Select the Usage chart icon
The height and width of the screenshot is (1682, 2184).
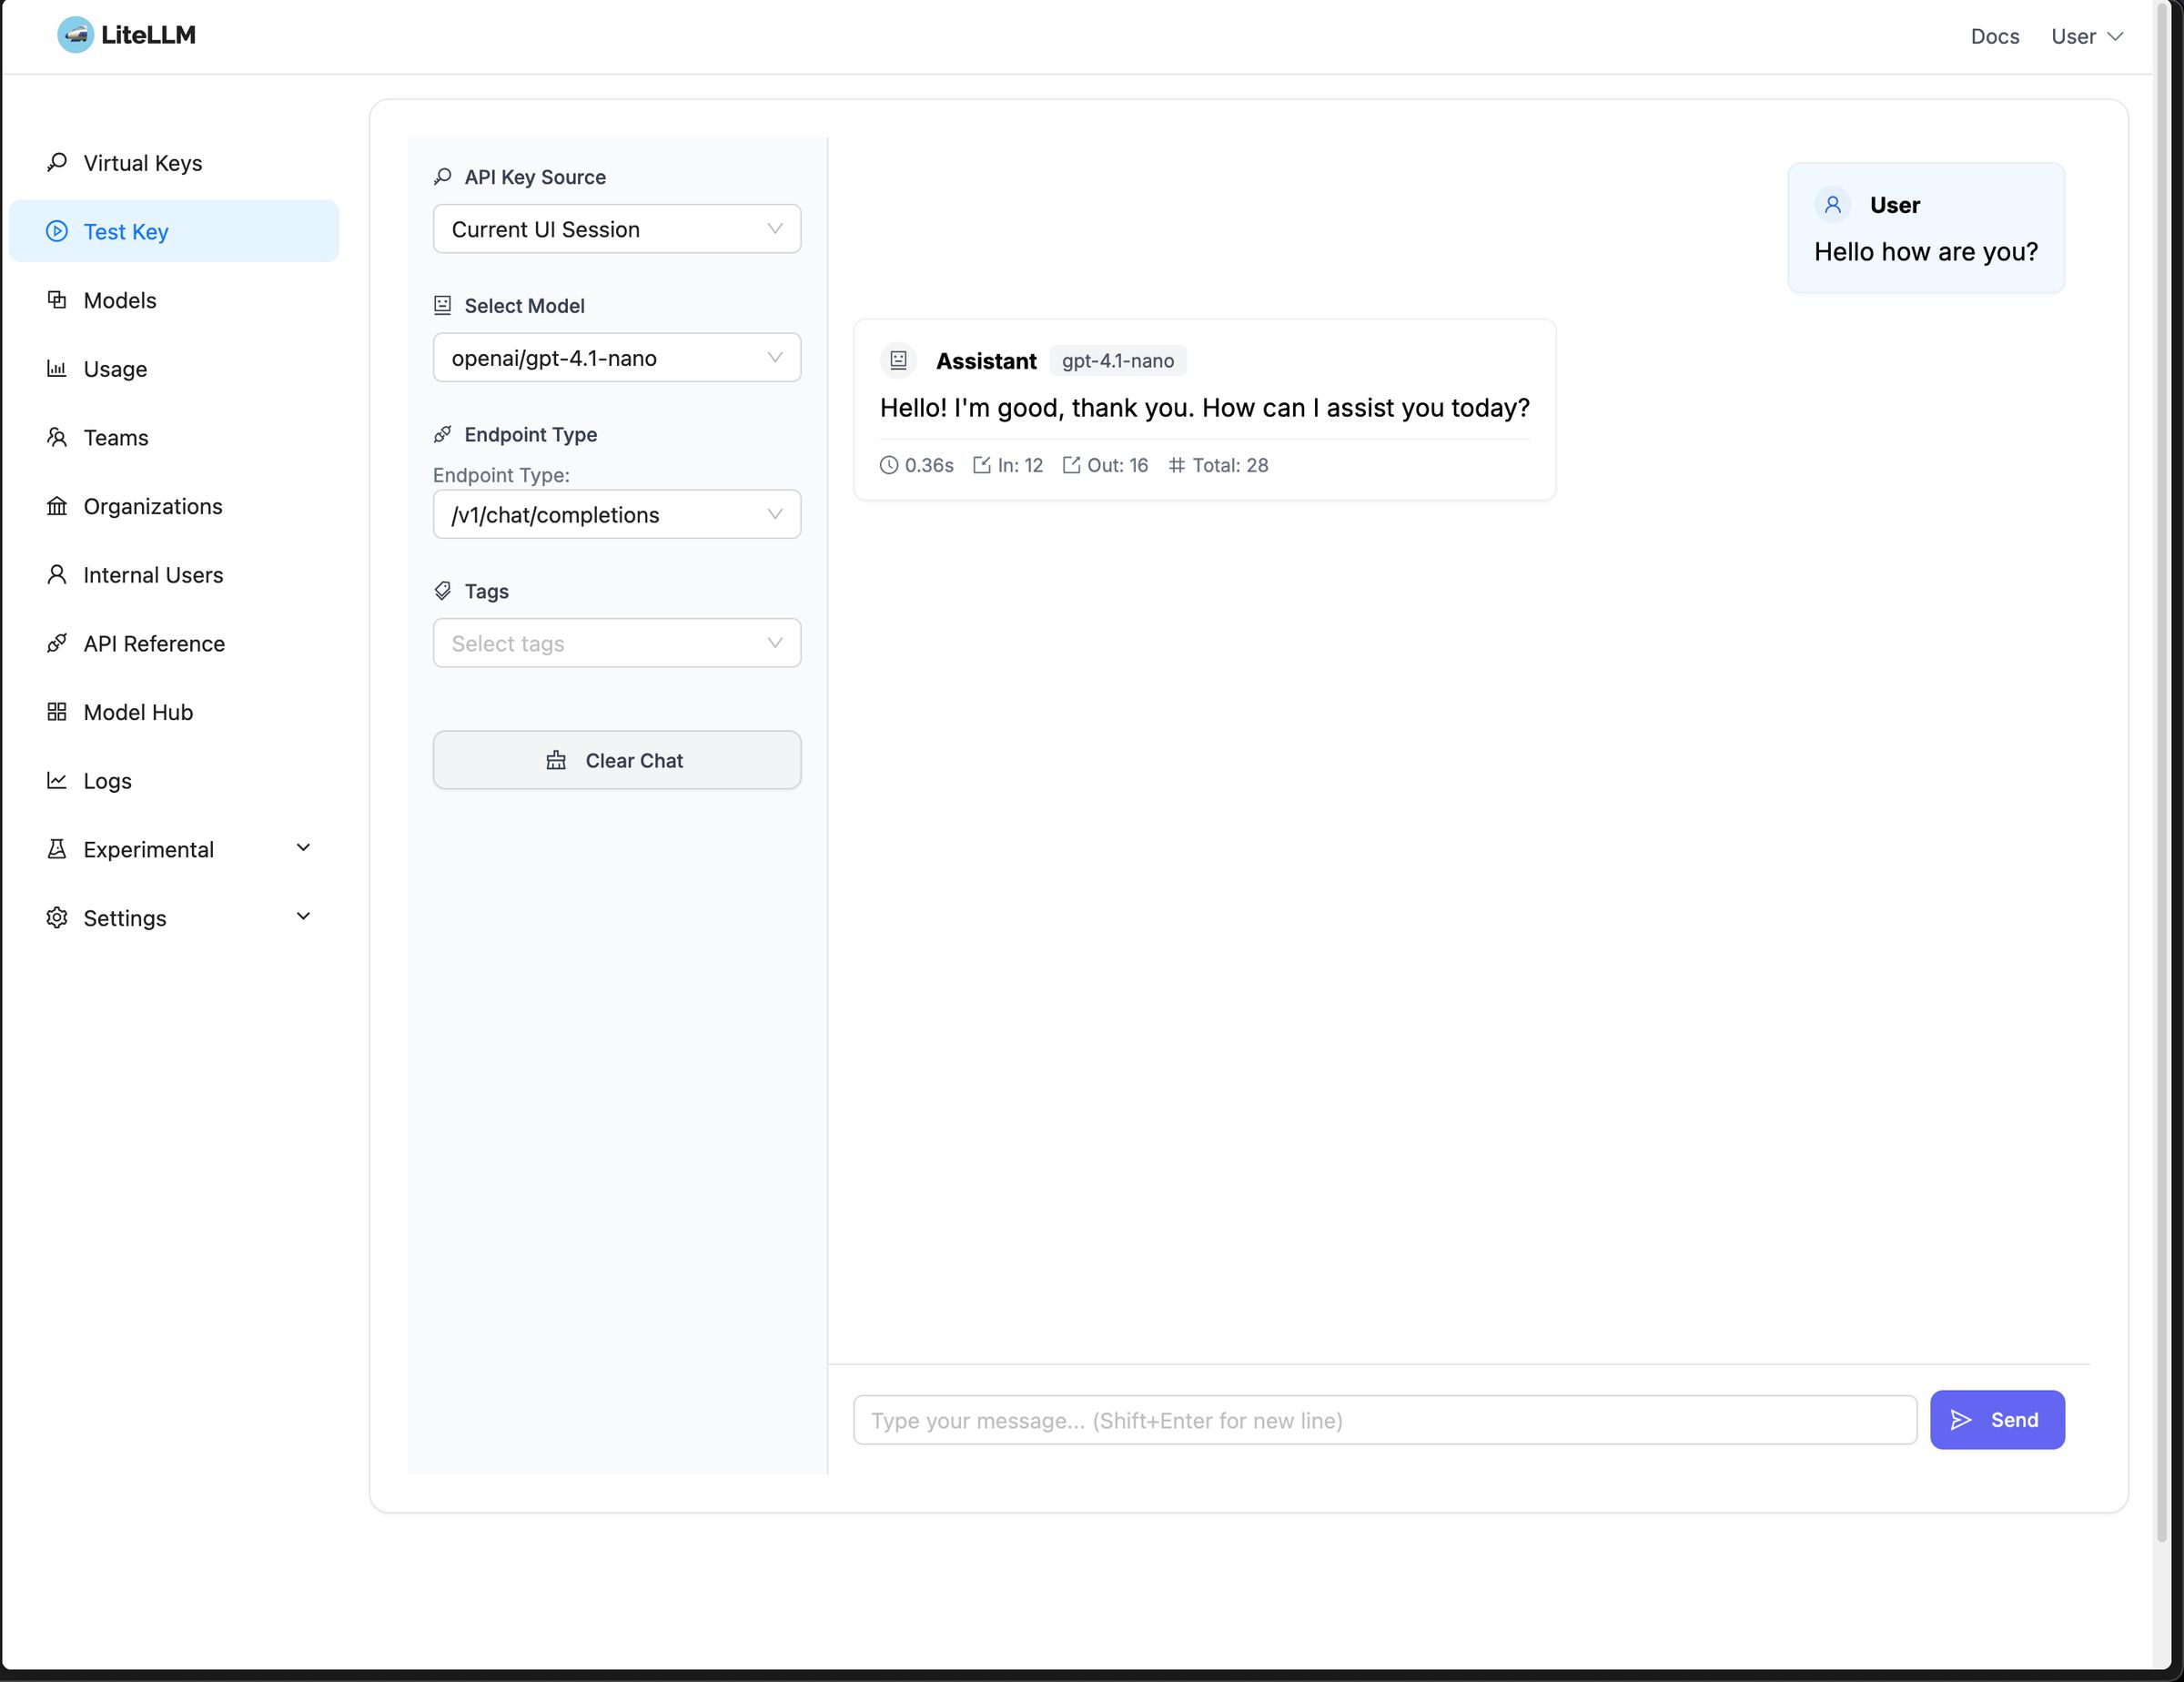click(57, 368)
